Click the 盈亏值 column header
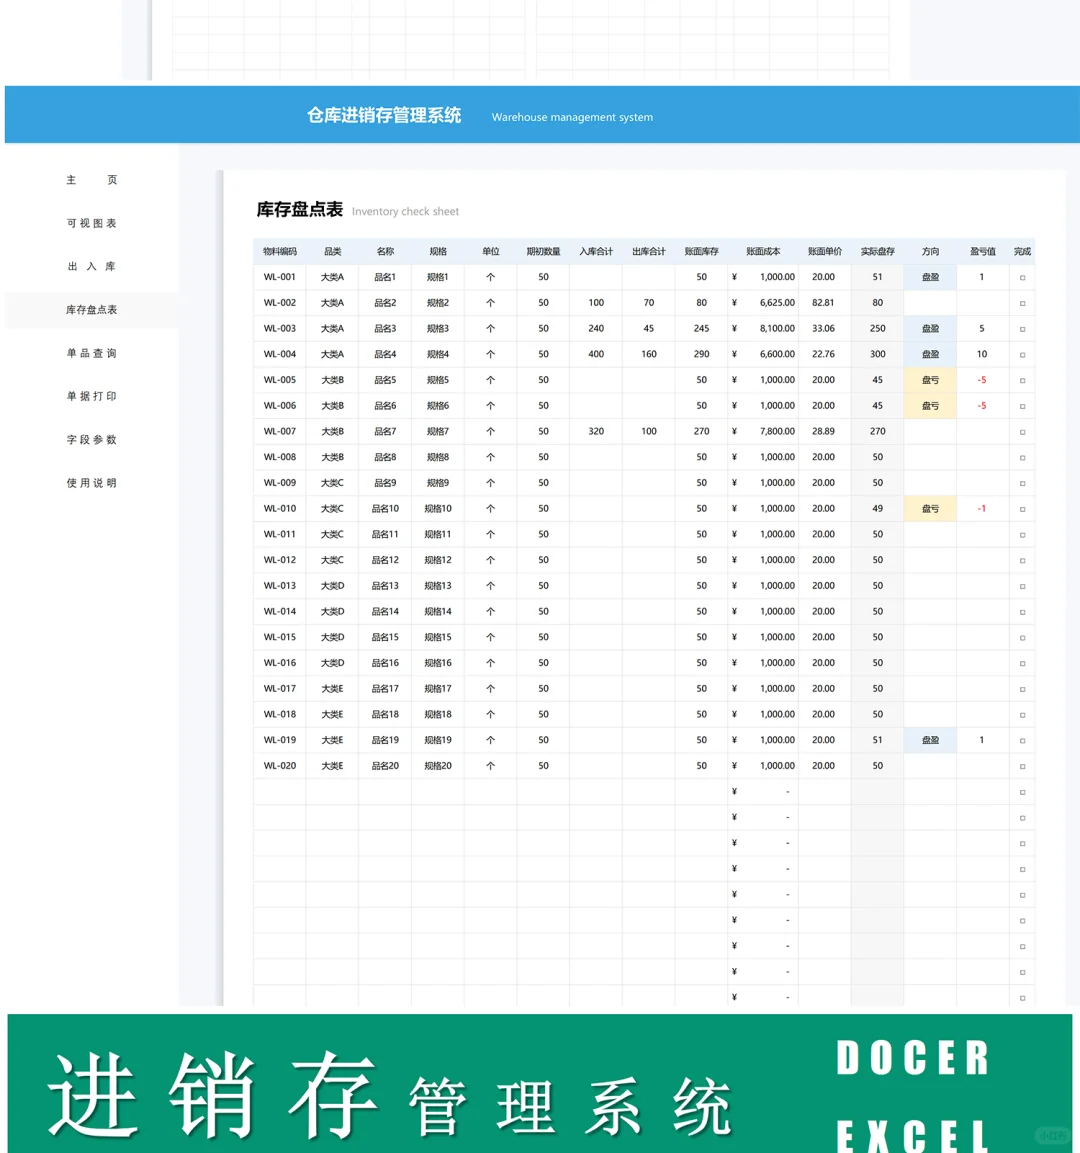This screenshot has height=1153, width=1080. click(x=982, y=251)
